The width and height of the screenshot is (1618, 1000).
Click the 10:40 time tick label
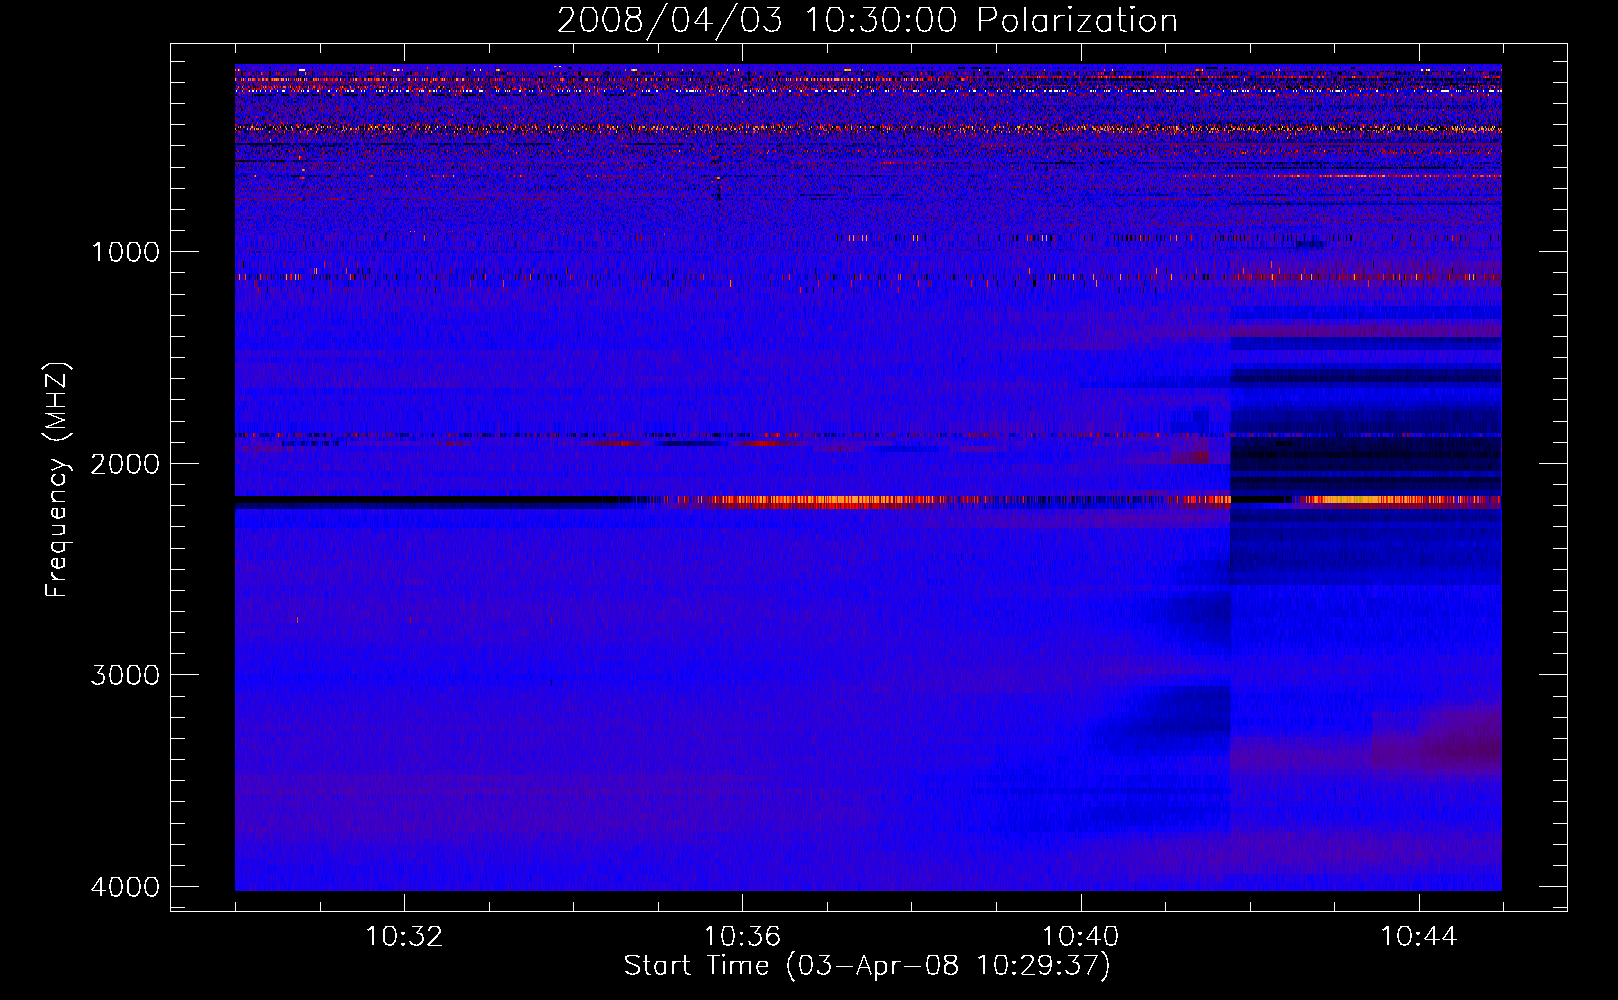point(1080,937)
